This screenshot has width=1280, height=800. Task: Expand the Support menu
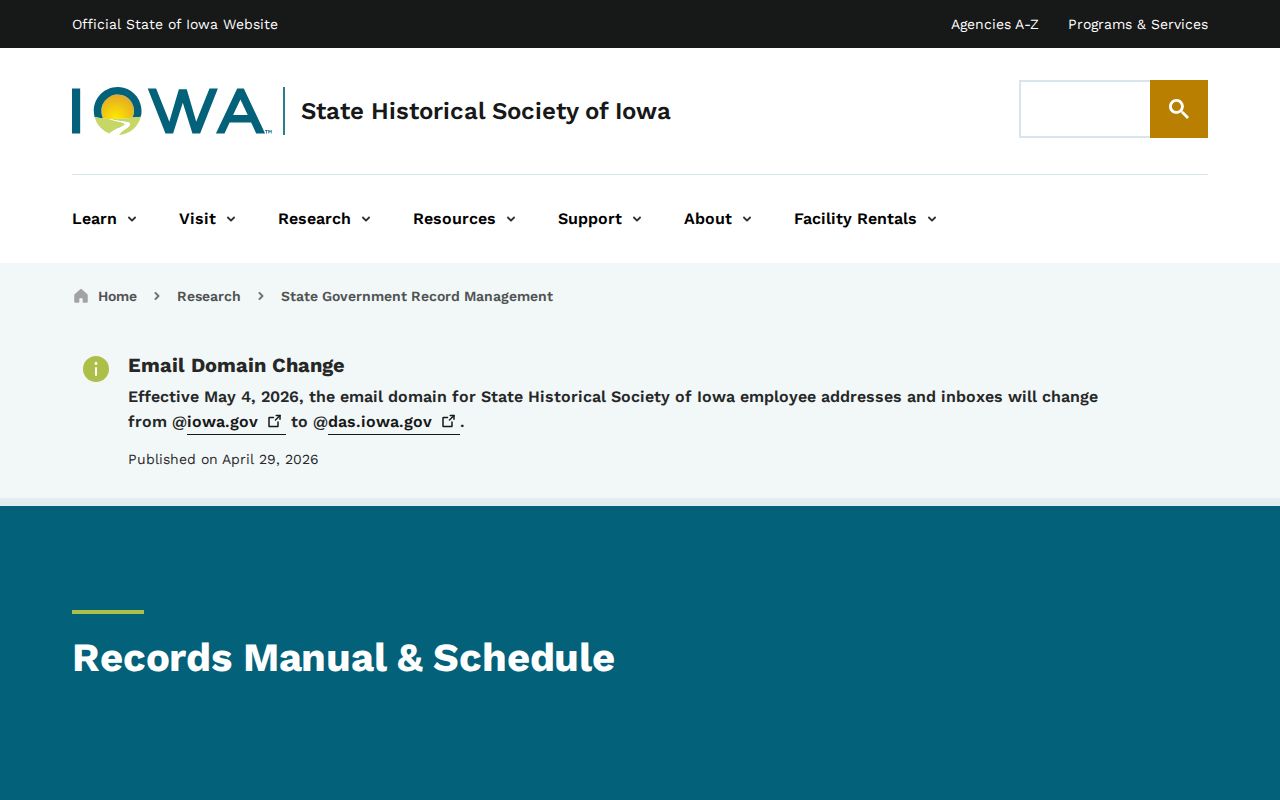(600, 219)
